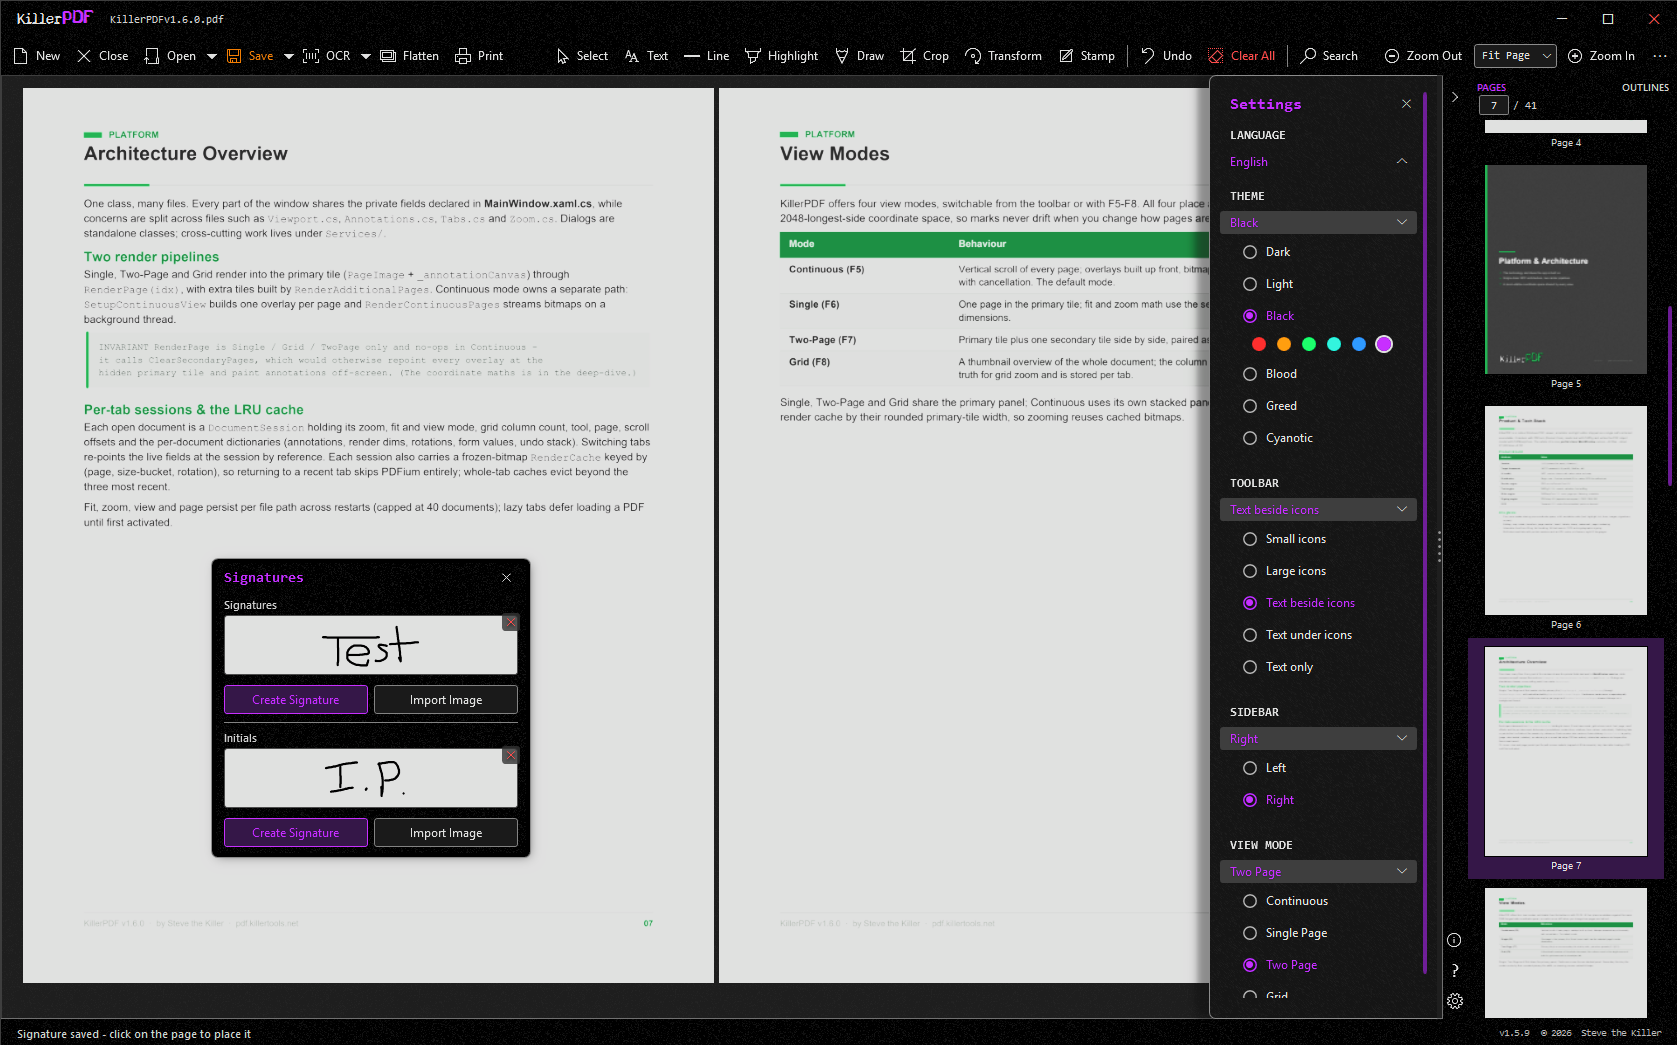This screenshot has height=1045, width=1677.
Task: Select Single Page view mode radio
Action: pos(1250,933)
